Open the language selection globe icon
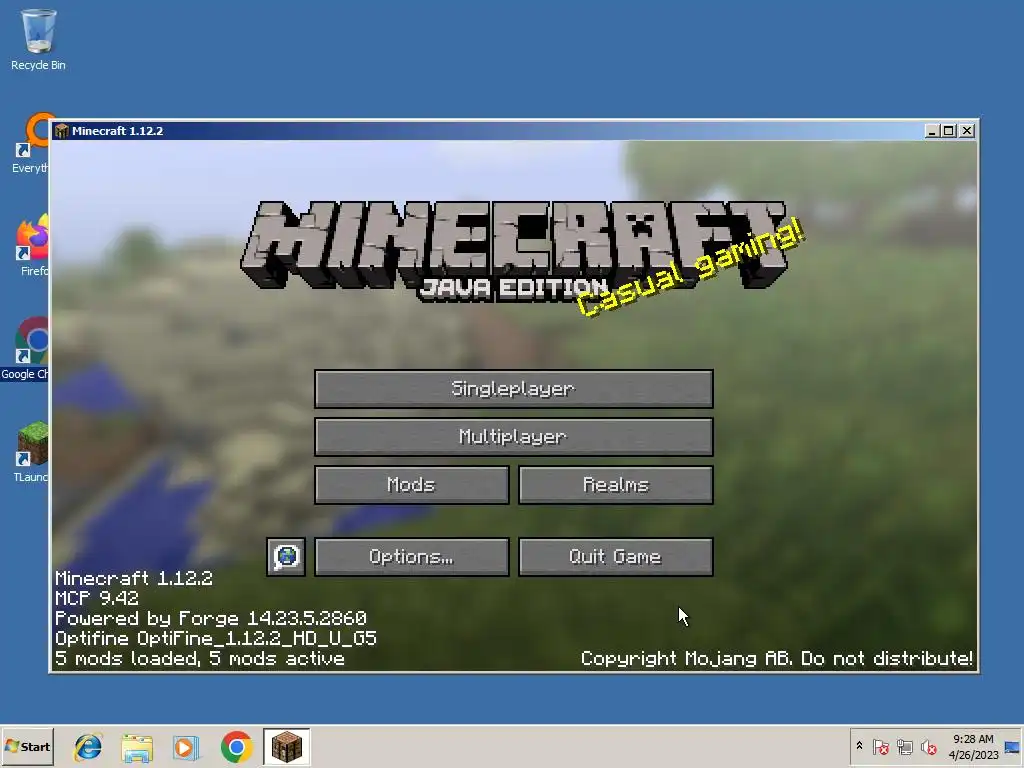The width and height of the screenshot is (1024, 768). point(286,556)
